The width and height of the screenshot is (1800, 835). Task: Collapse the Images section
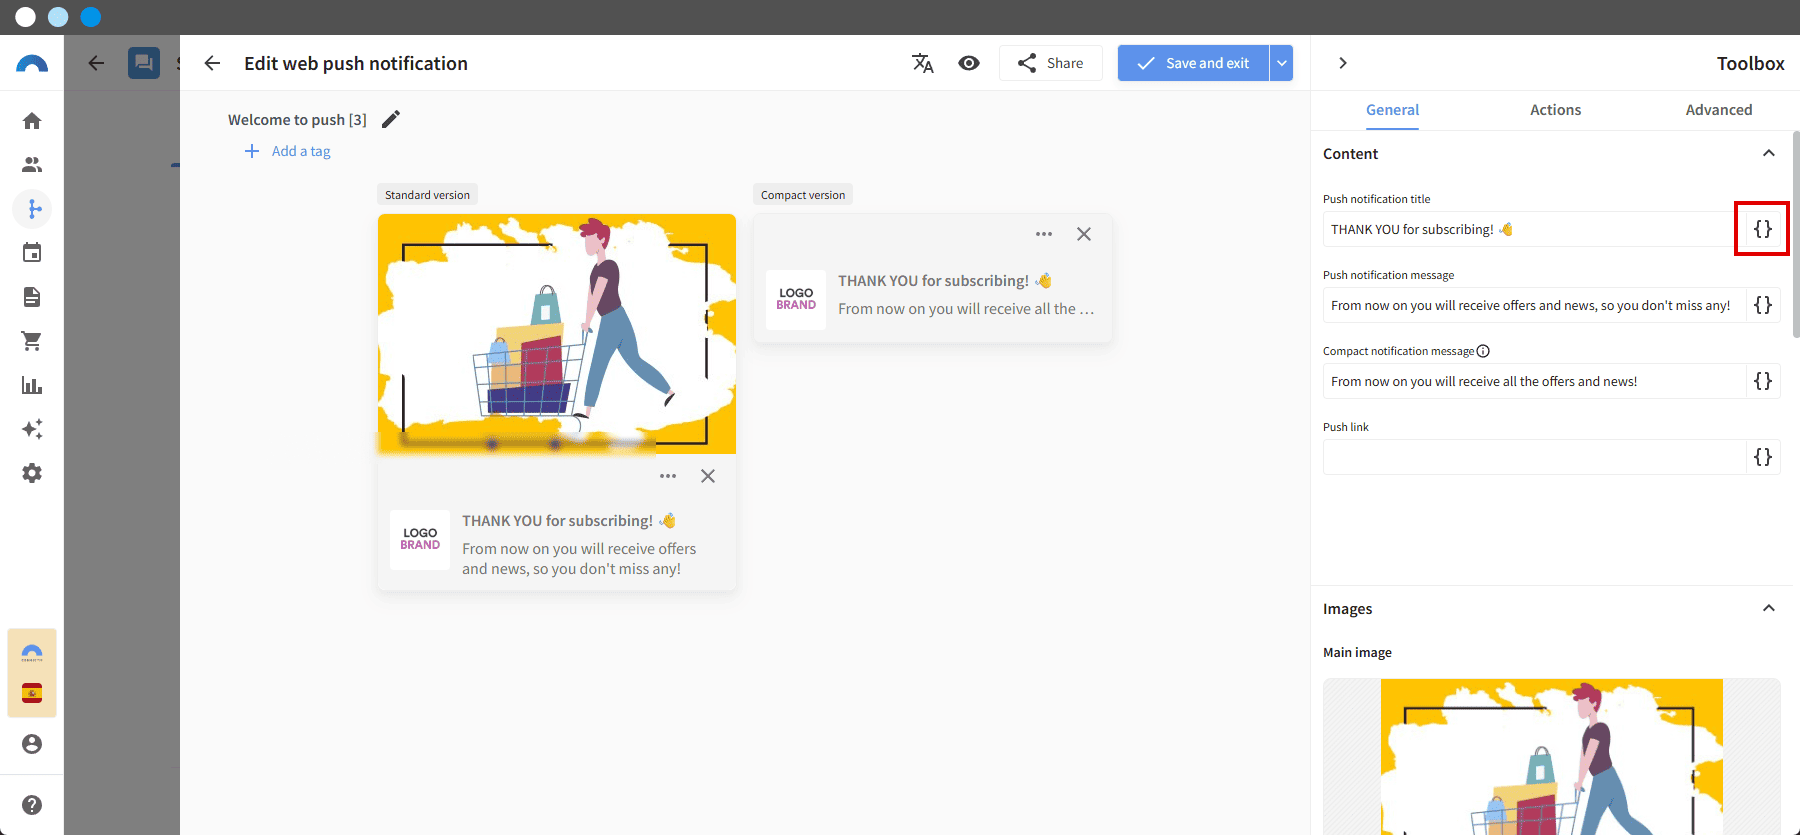click(x=1768, y=608)
